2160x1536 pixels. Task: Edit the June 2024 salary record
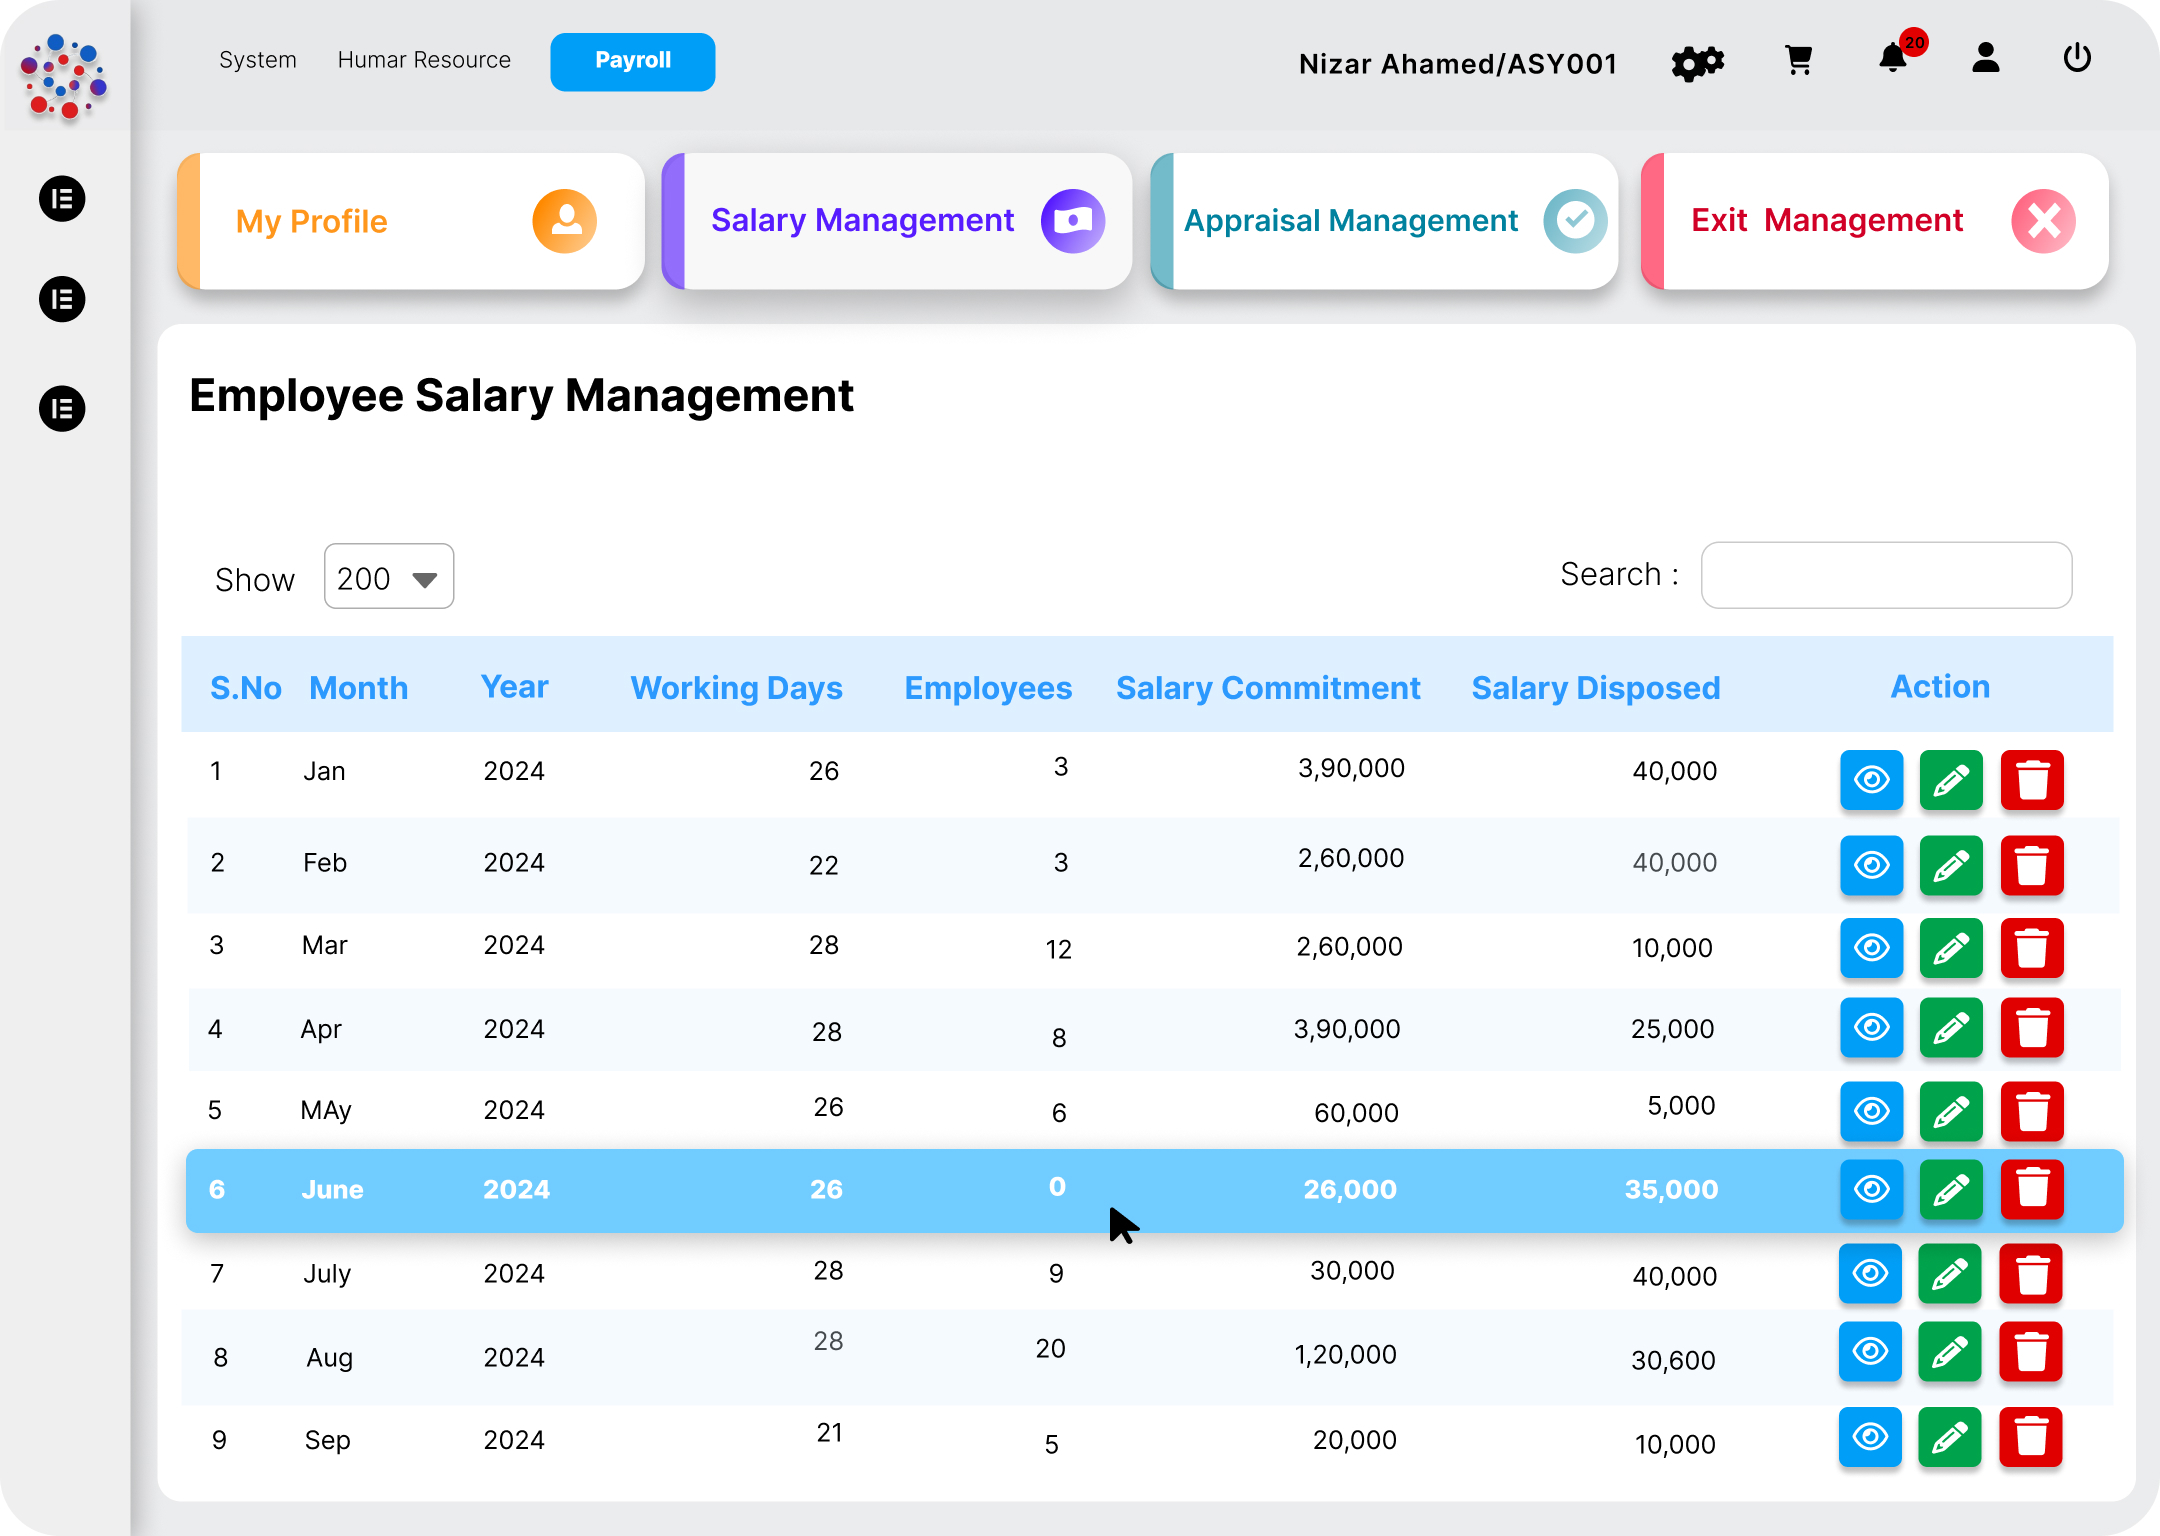pos(1951,1190)
